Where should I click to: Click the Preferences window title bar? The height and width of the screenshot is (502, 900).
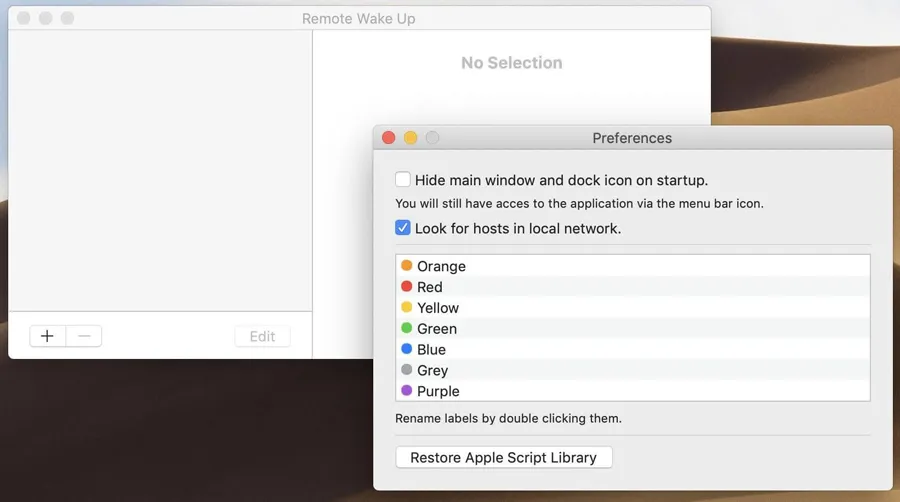(632, 138)
